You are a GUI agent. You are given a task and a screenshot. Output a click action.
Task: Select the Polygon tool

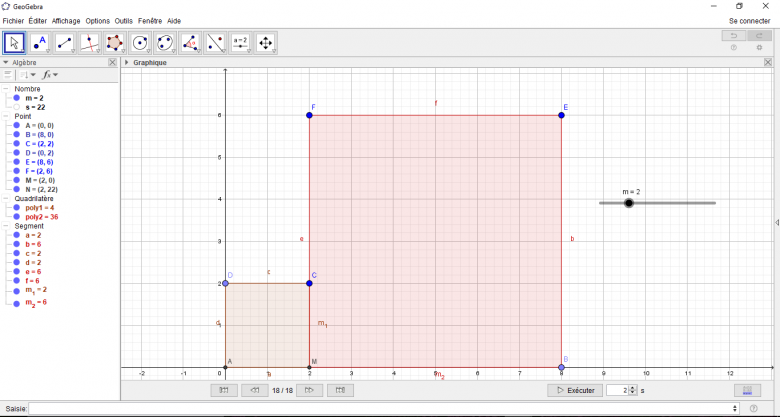(115, 43)
